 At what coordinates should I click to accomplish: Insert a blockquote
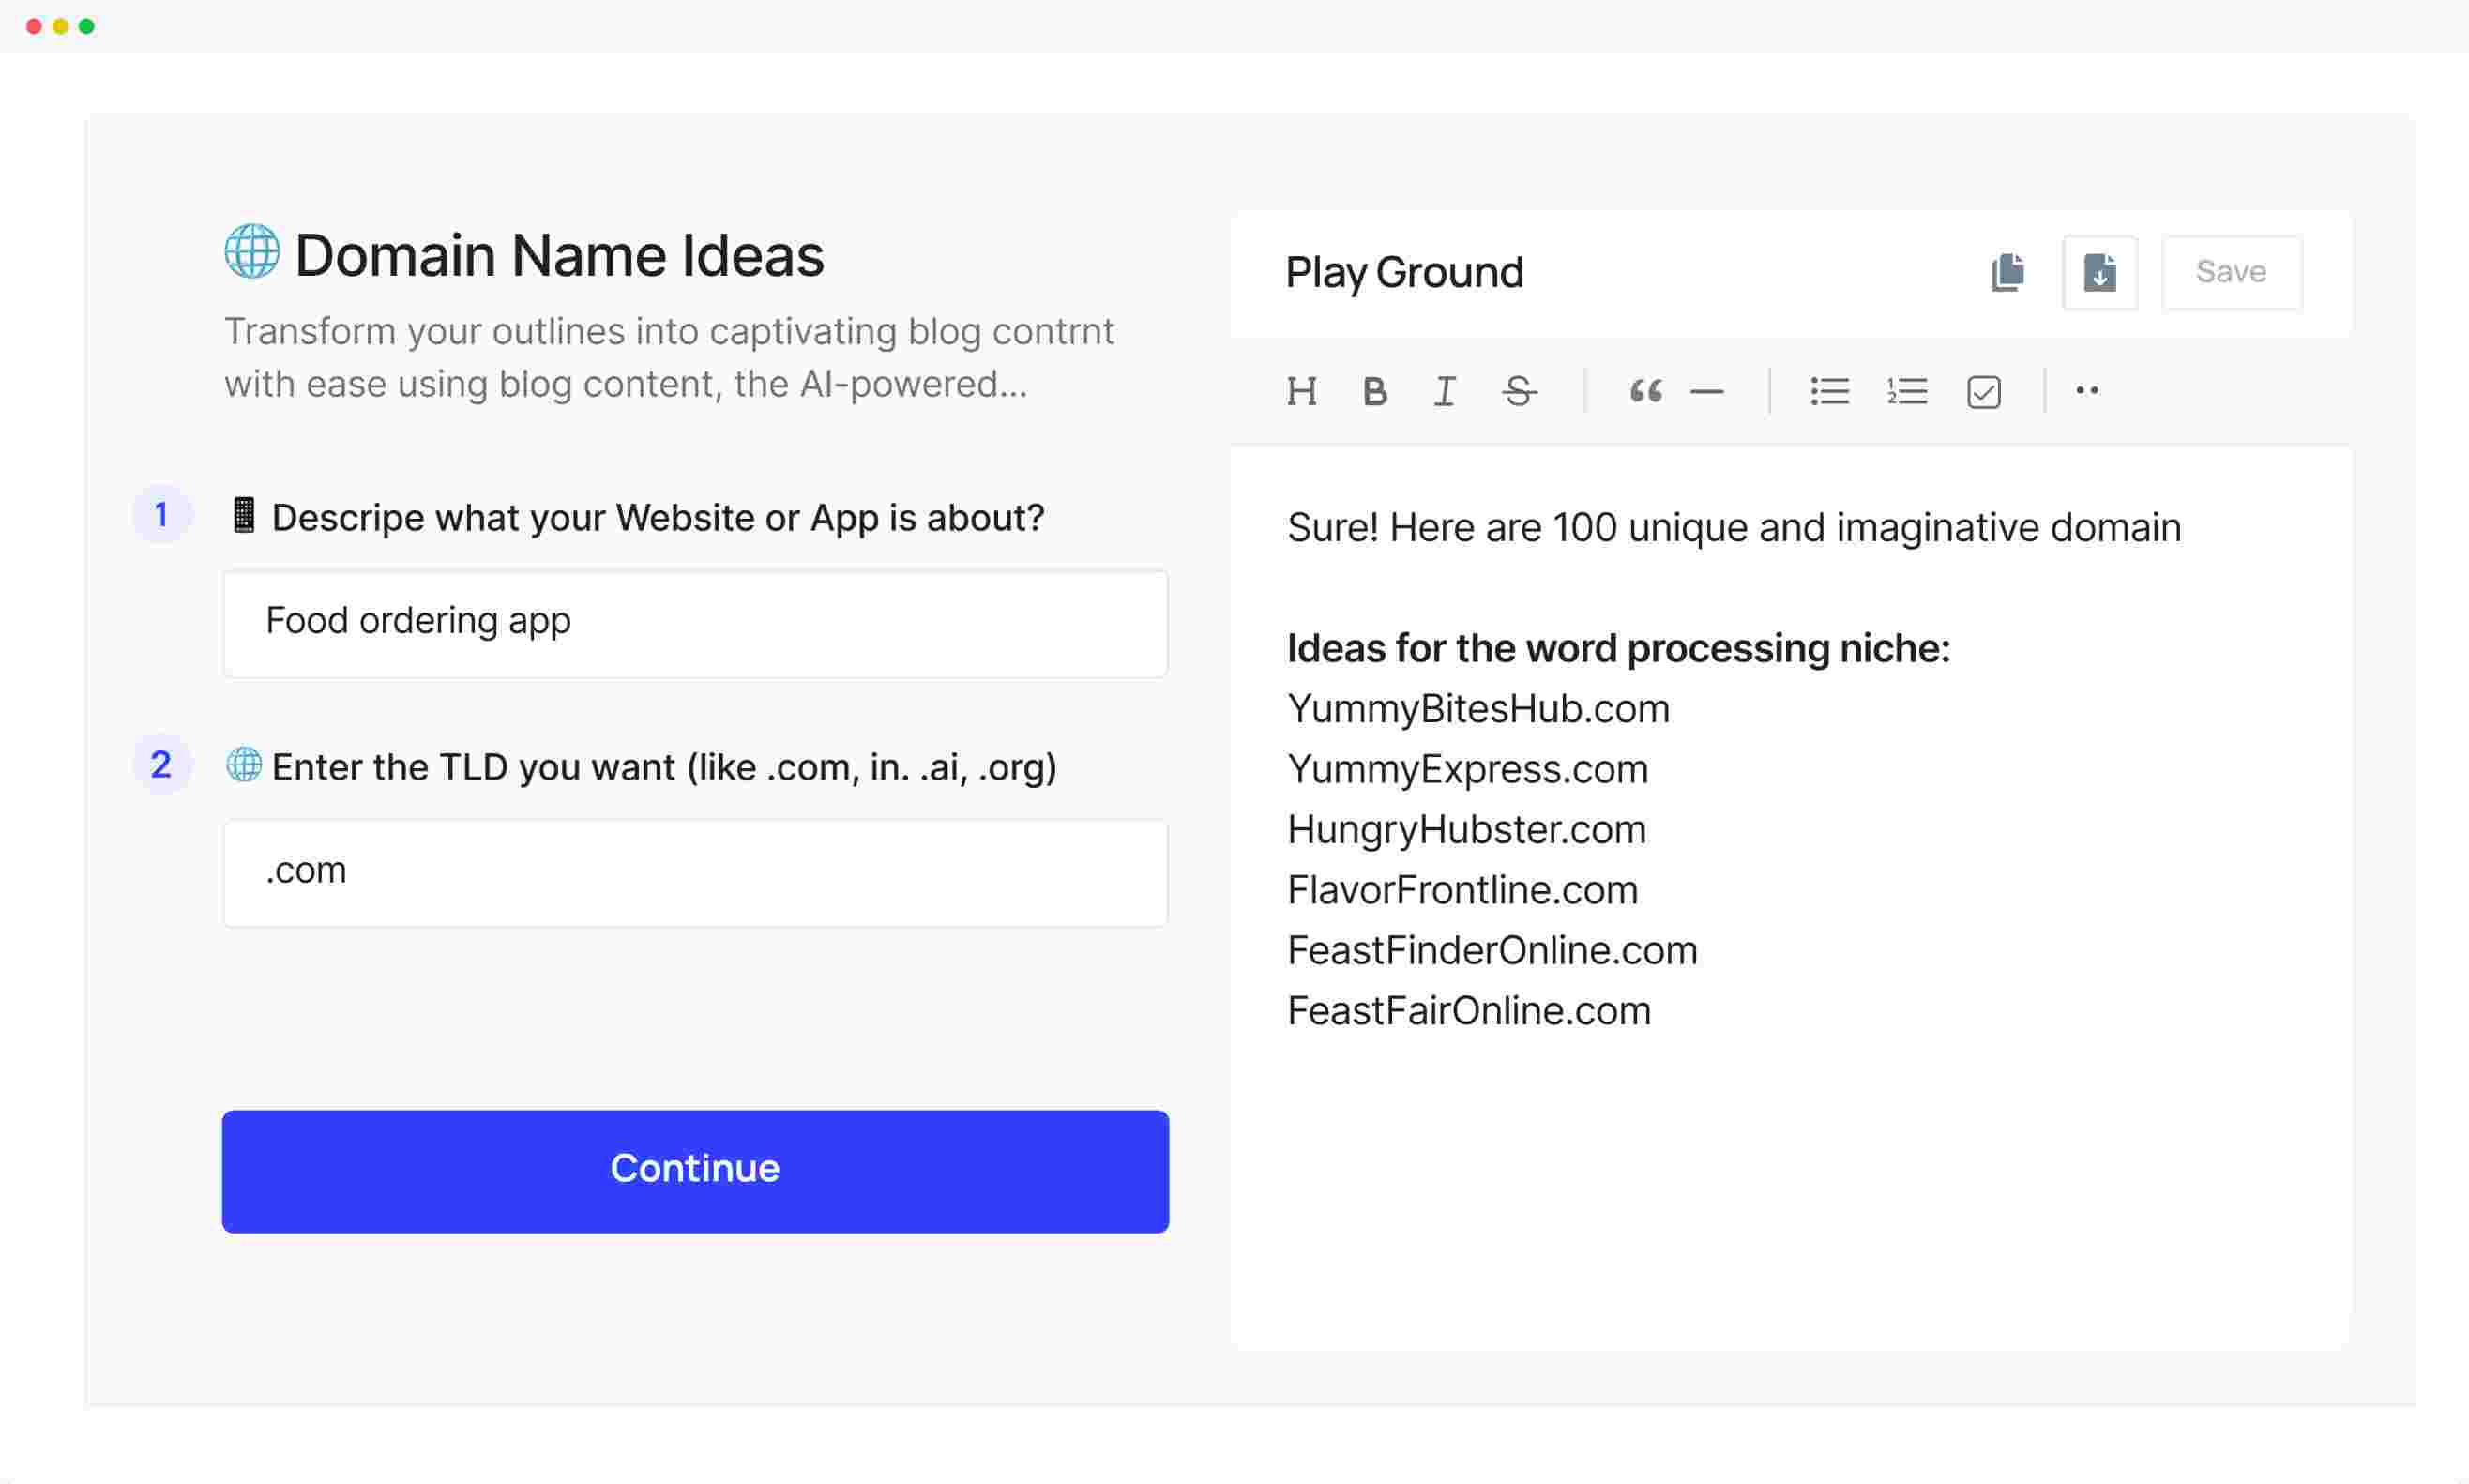coord(1645,391)
